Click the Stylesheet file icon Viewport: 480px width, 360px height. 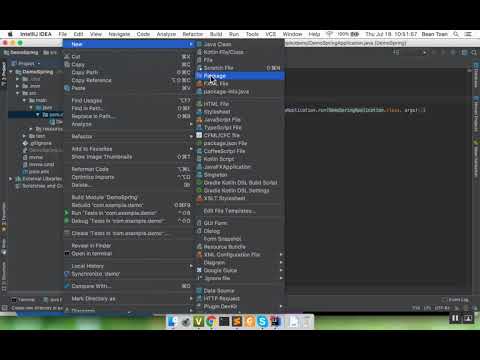[199, 112]
